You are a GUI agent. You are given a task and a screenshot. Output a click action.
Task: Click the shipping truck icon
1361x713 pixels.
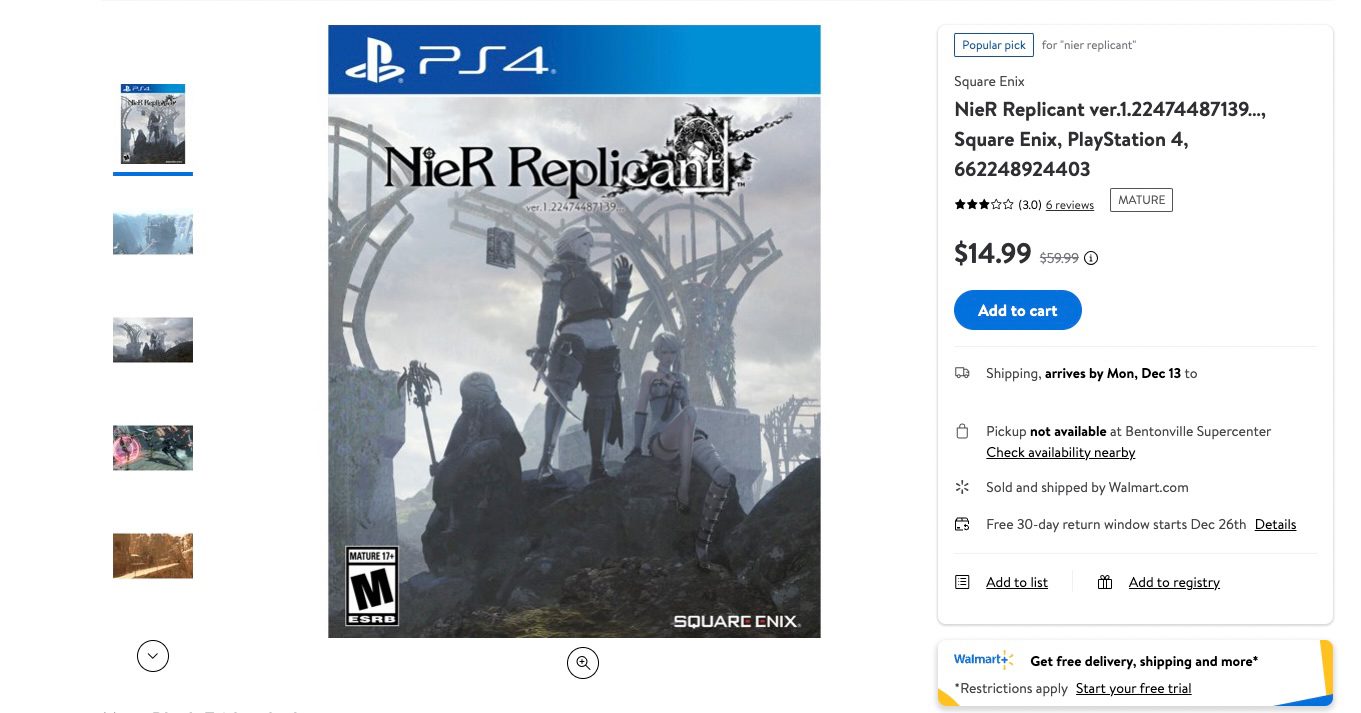[x=962, y=373]
